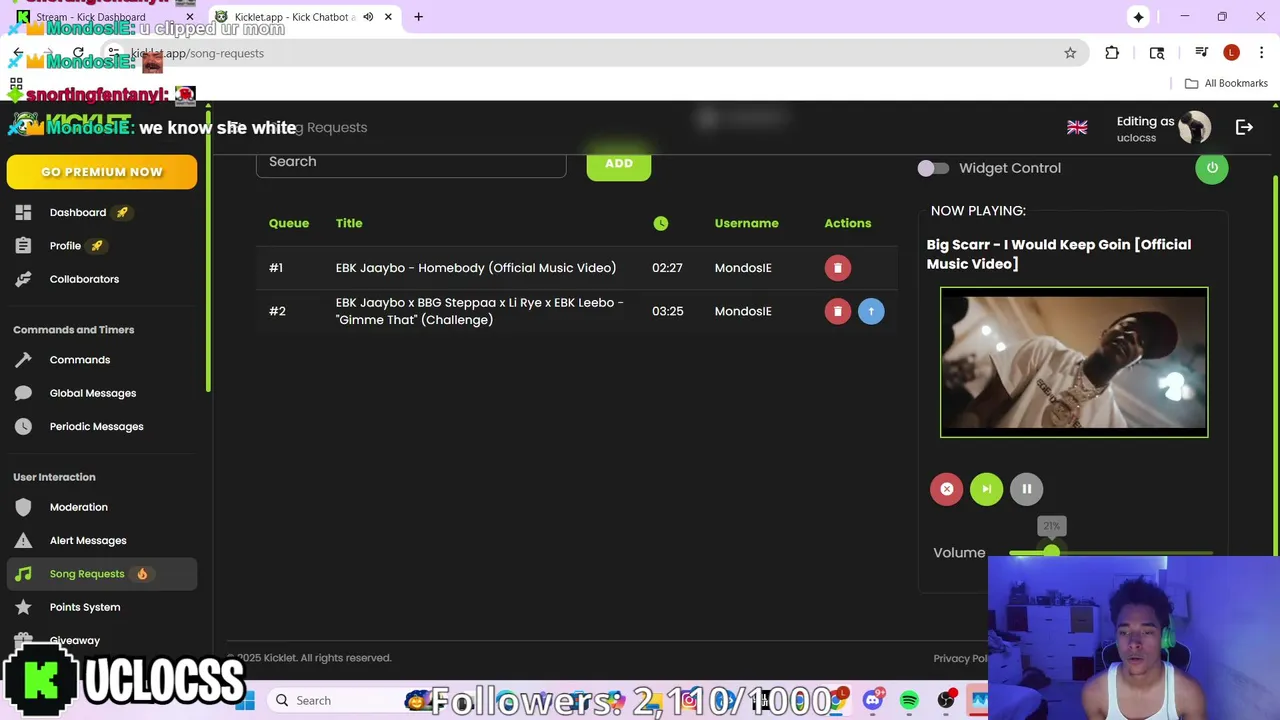Open Spotify from the taskbar
Viewport: 1280px width, 720px height.
[x=909, y=701]
